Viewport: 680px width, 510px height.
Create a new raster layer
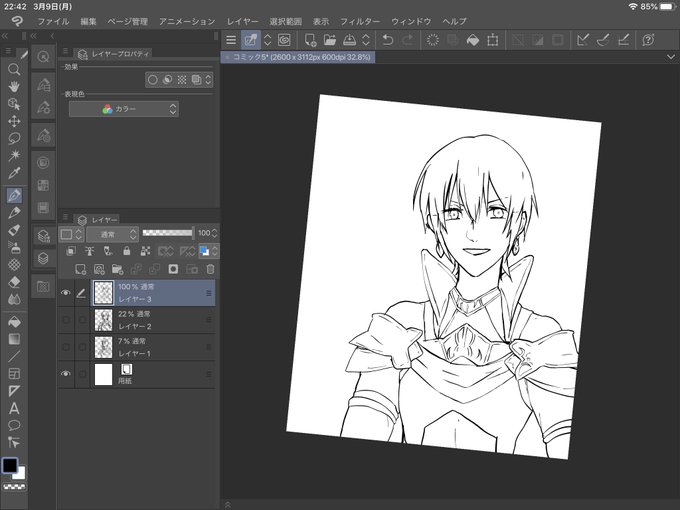(80, 269)
